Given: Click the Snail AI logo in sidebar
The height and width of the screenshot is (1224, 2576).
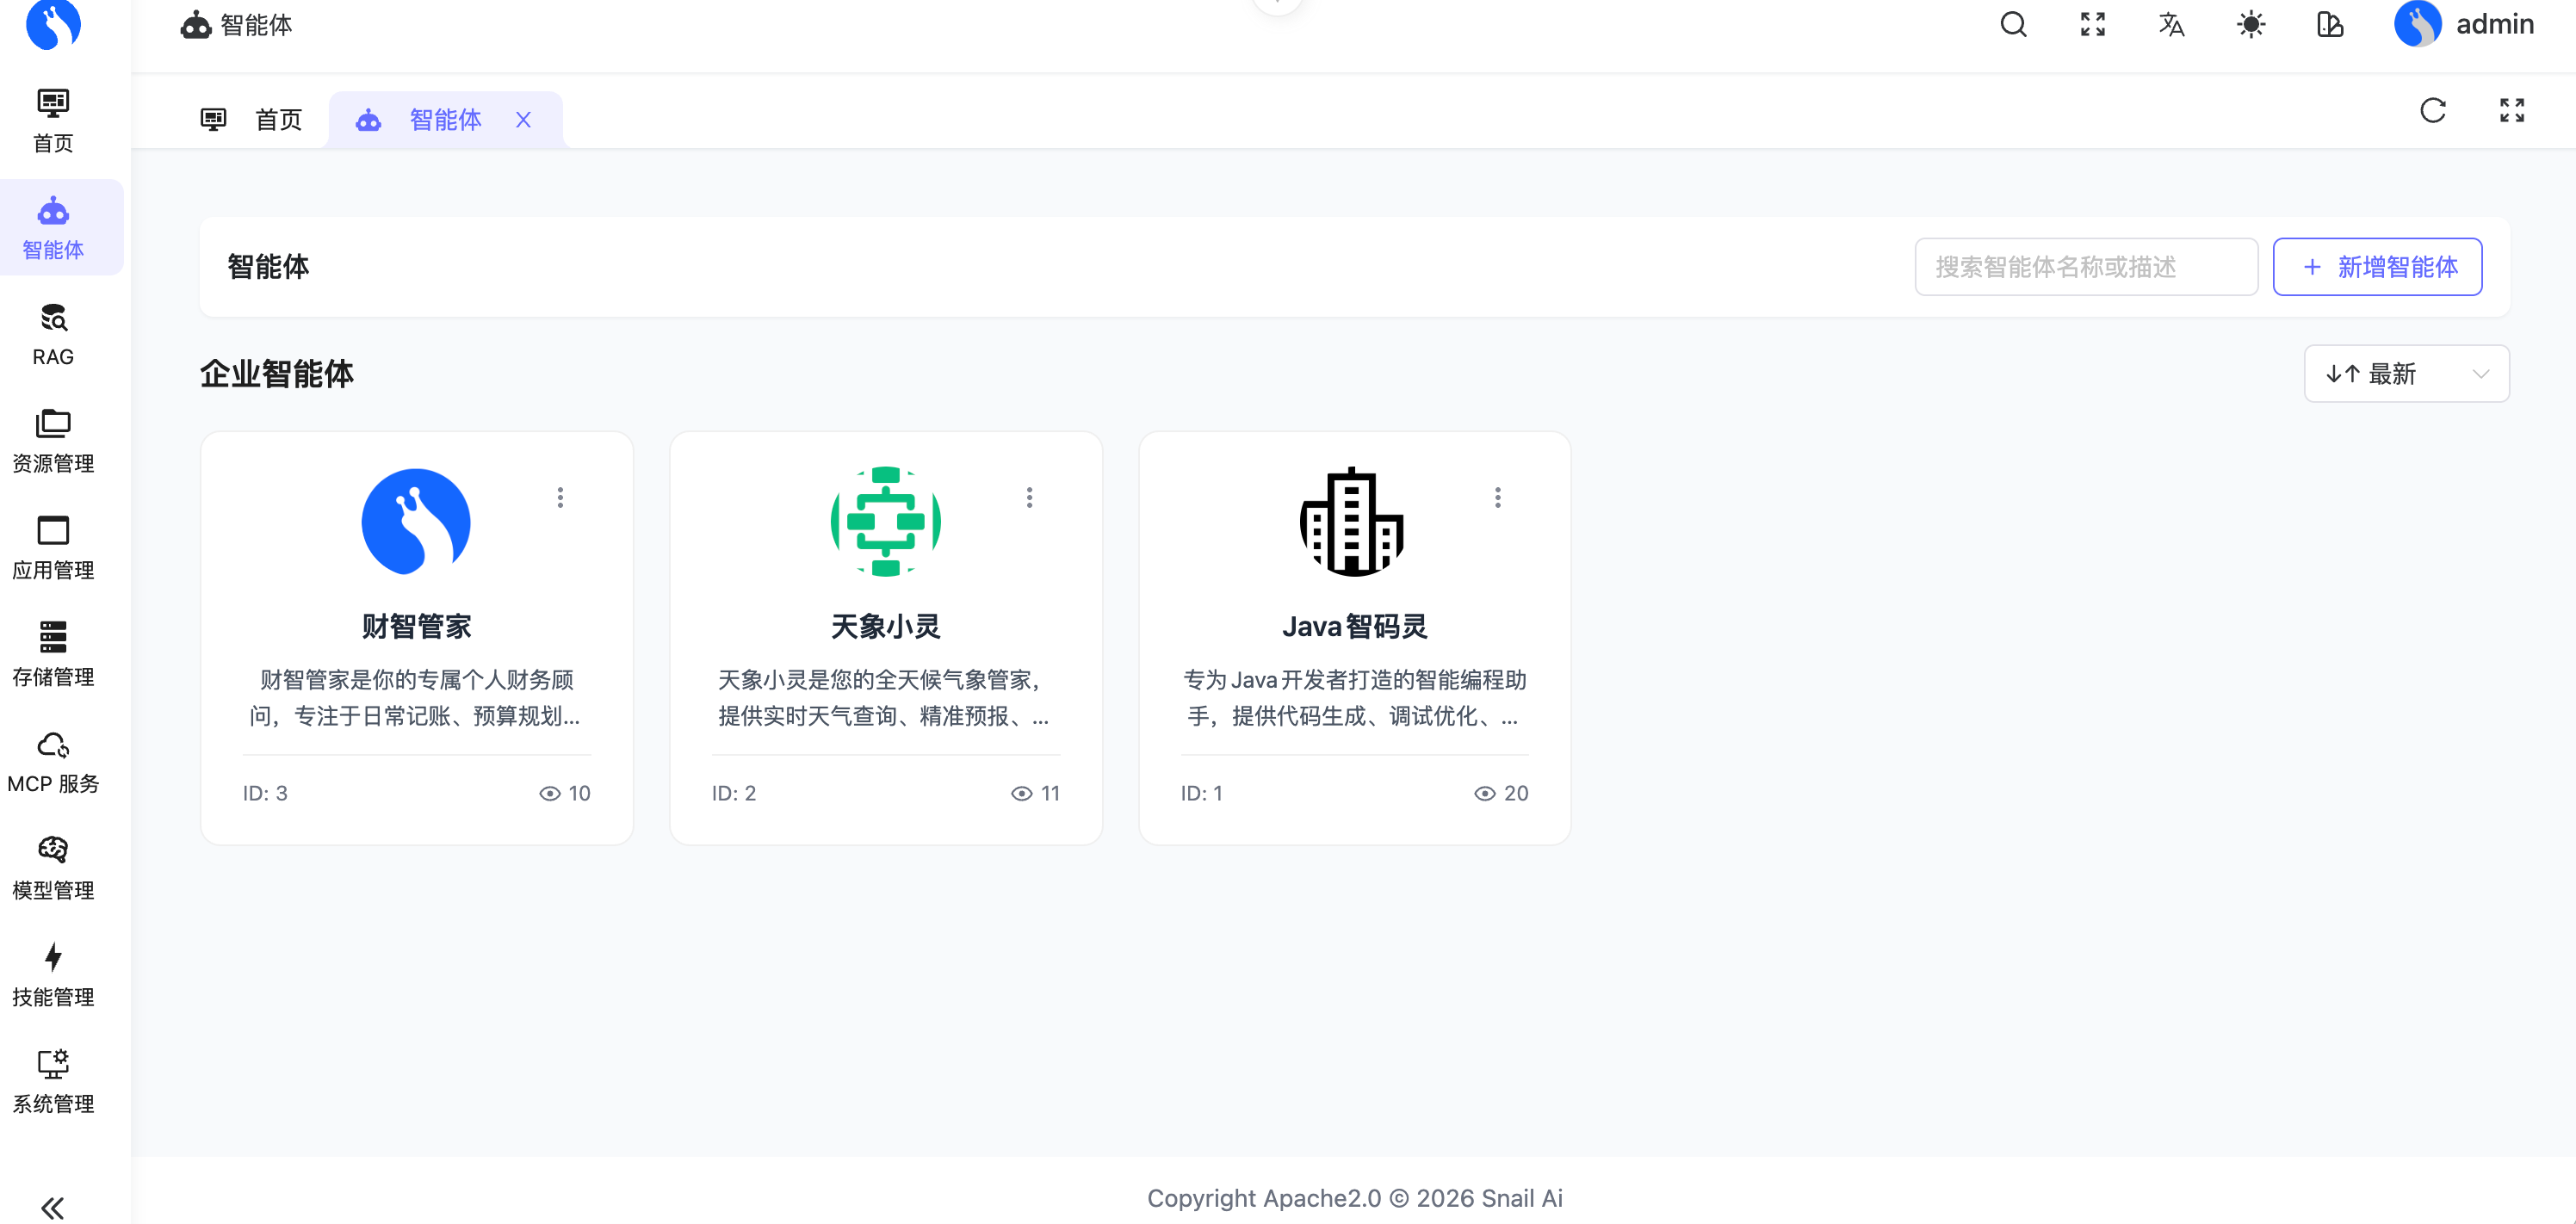Looking at the screenshot, I should pos(53,24).
